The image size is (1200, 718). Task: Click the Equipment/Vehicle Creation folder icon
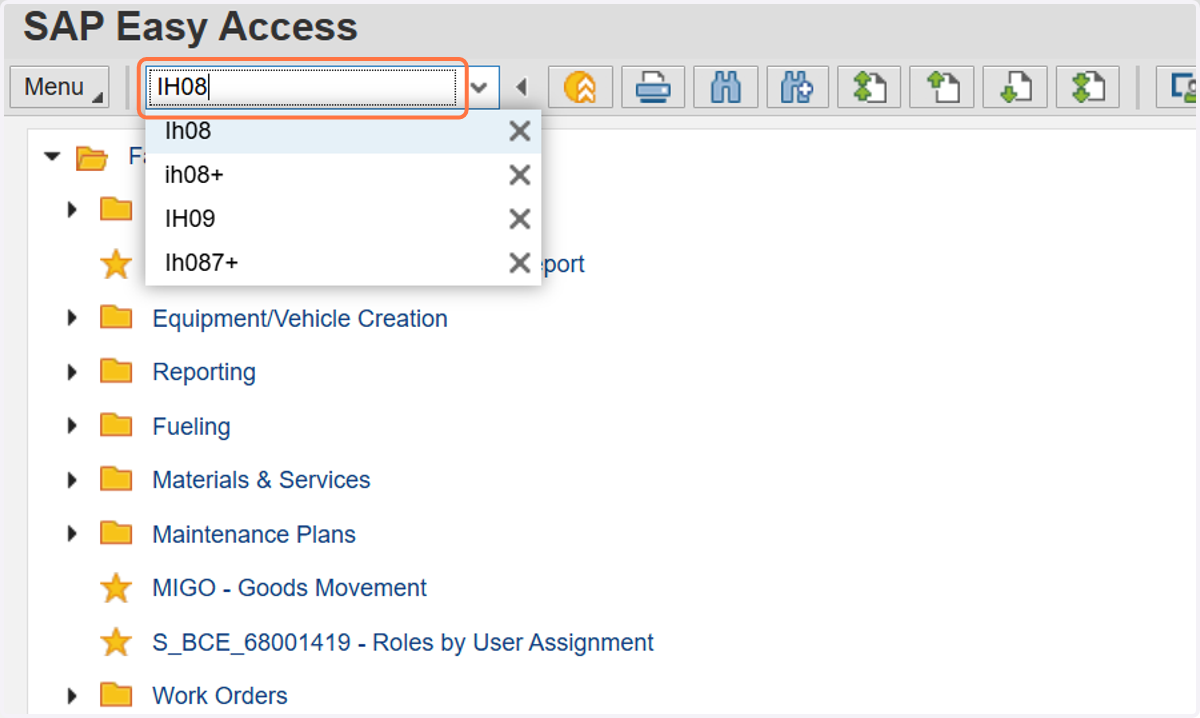116,317
